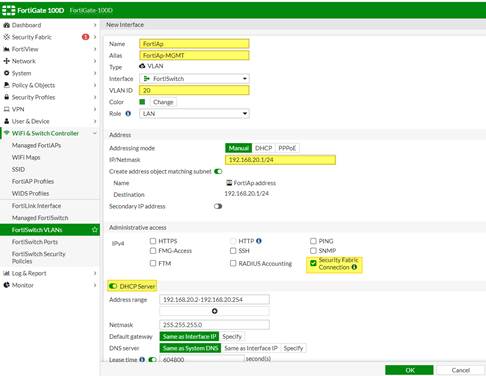
Task: Check the RADIUS Accounting checkbox
Action: point(233,263)
